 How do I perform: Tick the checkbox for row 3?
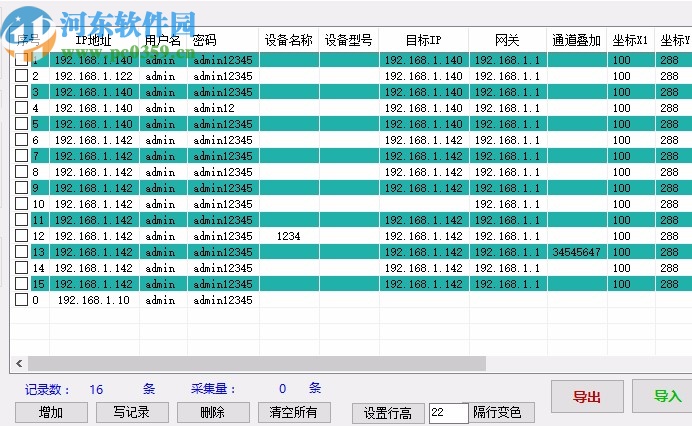click(x=21, y=91)
